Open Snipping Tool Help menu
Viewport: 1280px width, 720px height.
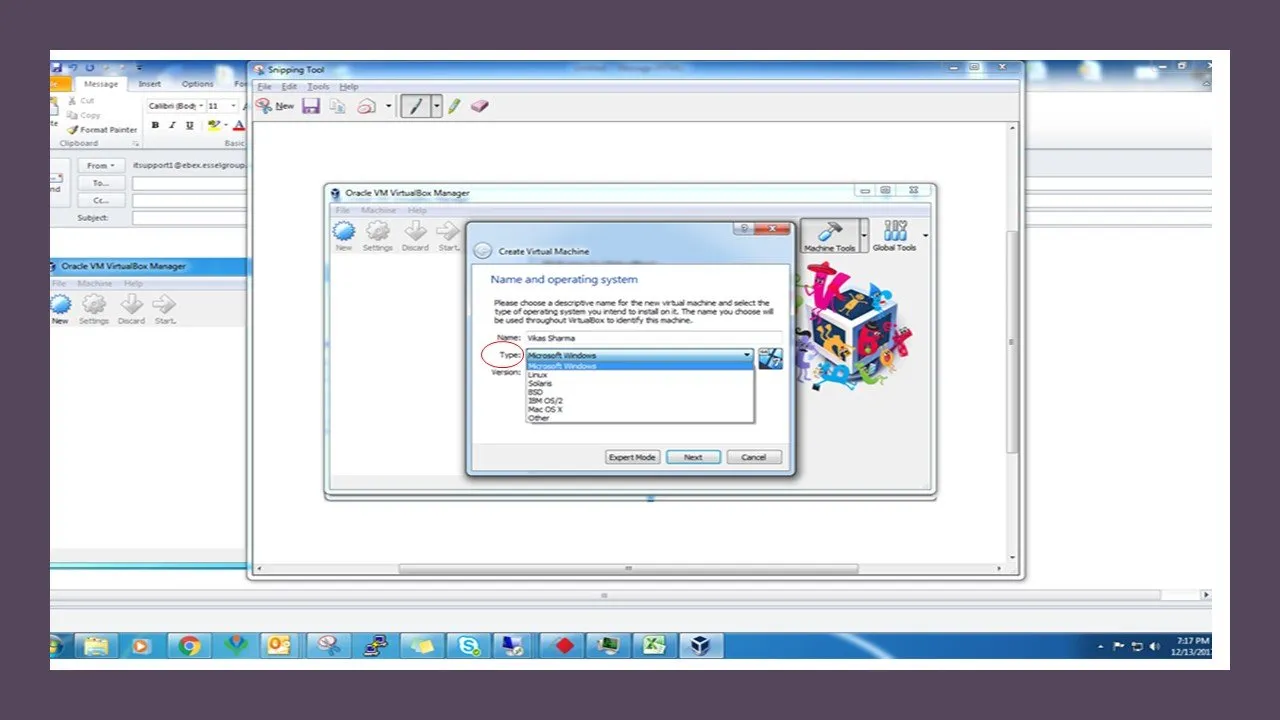click(x=349, y=87)
